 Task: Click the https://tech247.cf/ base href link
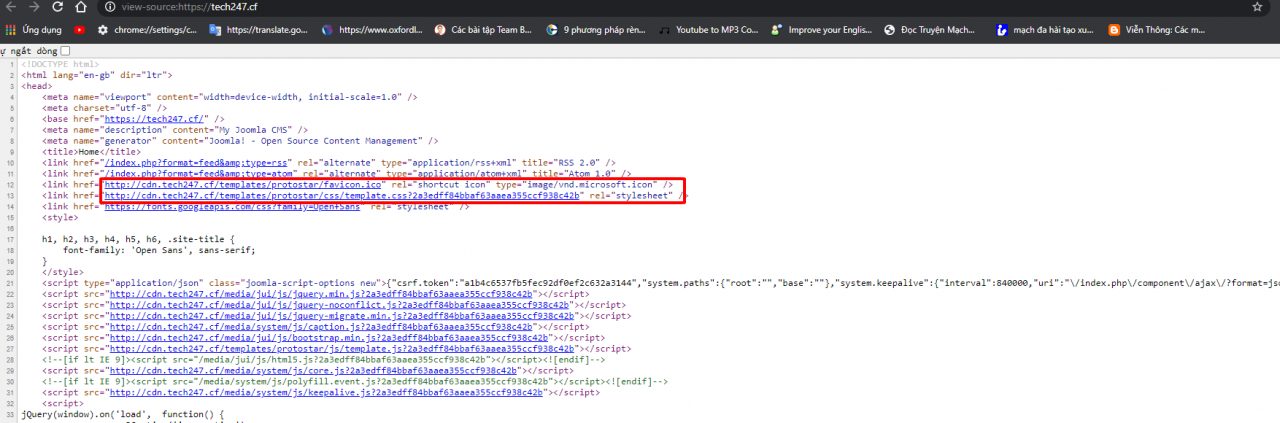pos(155,119)
